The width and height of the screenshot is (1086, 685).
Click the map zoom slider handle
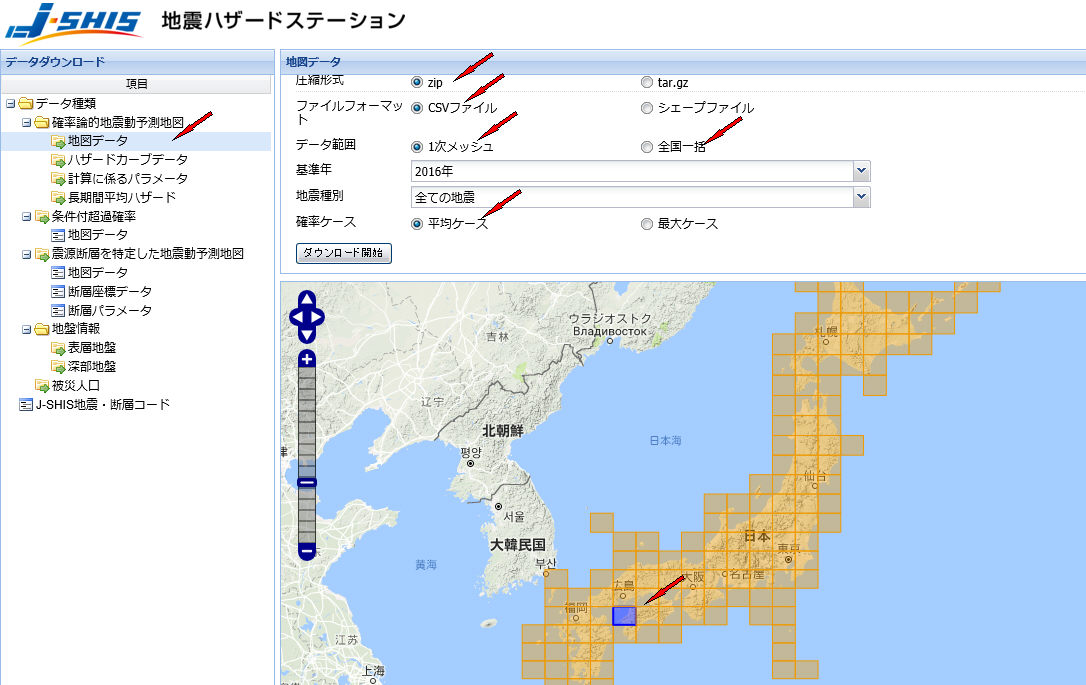[x=307, y=482]
